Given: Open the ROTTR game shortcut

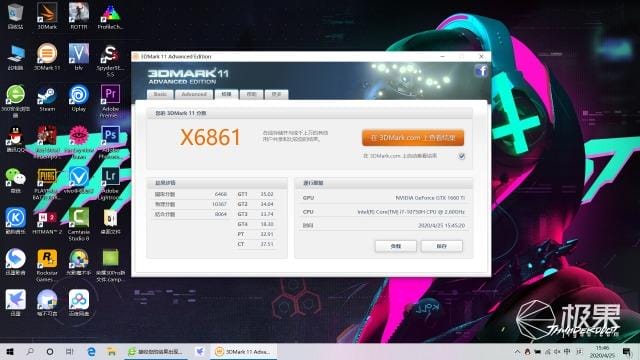Looking at the screenshot, I should [x=79, y=16].
